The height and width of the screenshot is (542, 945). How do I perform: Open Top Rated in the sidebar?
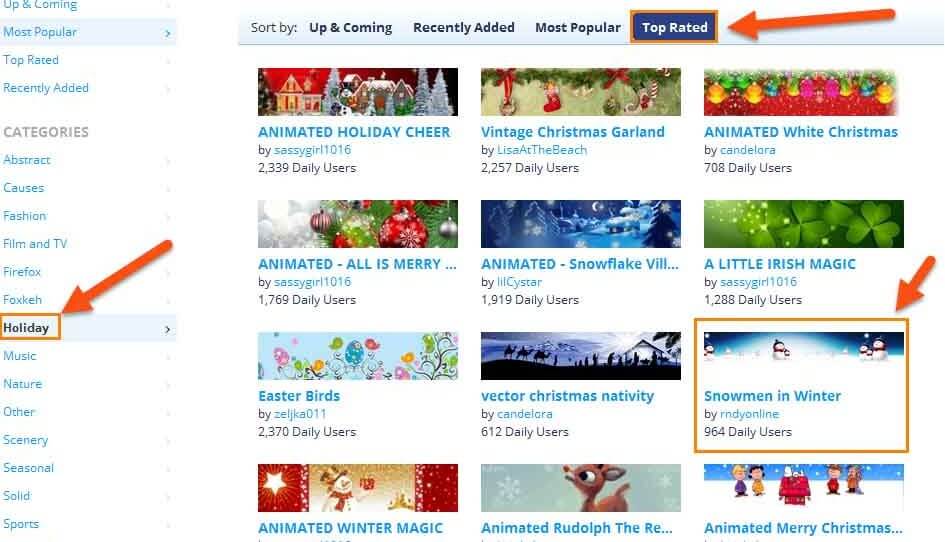(x=31, y=60)
